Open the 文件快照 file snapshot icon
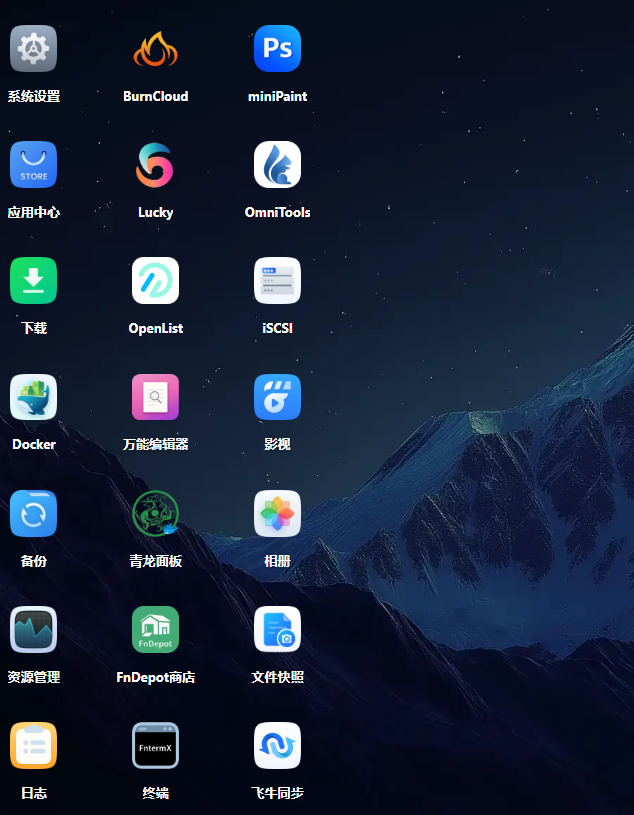Viewport: 634px width, 815px height. 278,629
